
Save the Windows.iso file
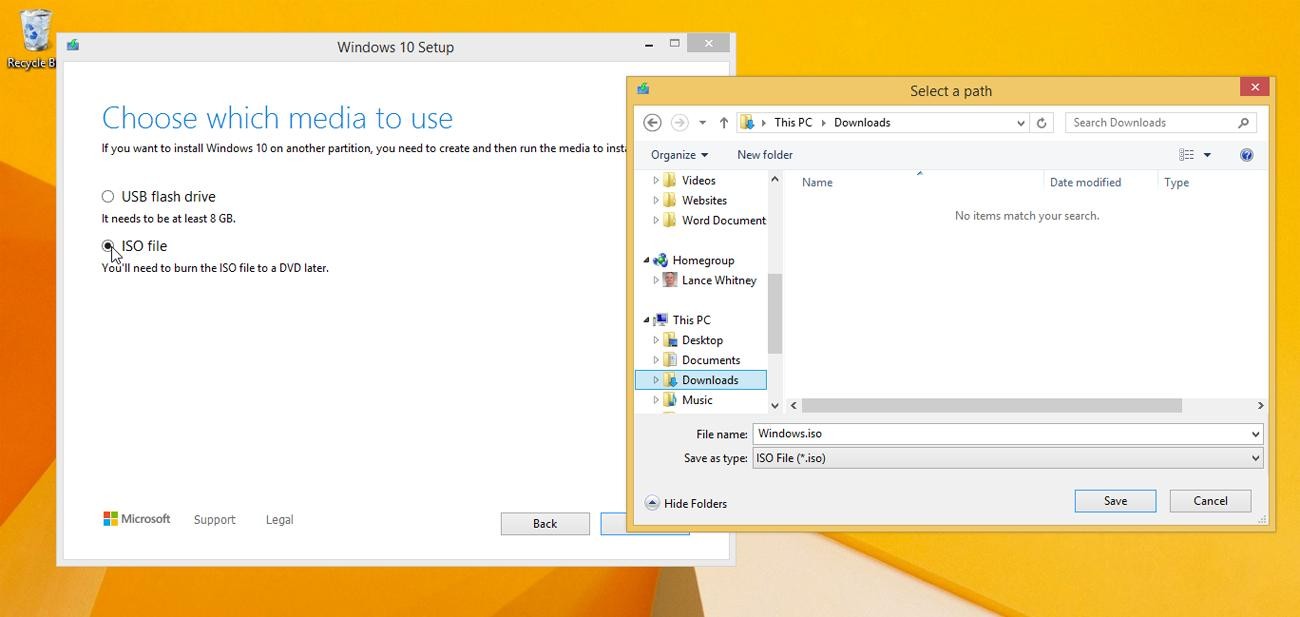tap(1115, 501)
